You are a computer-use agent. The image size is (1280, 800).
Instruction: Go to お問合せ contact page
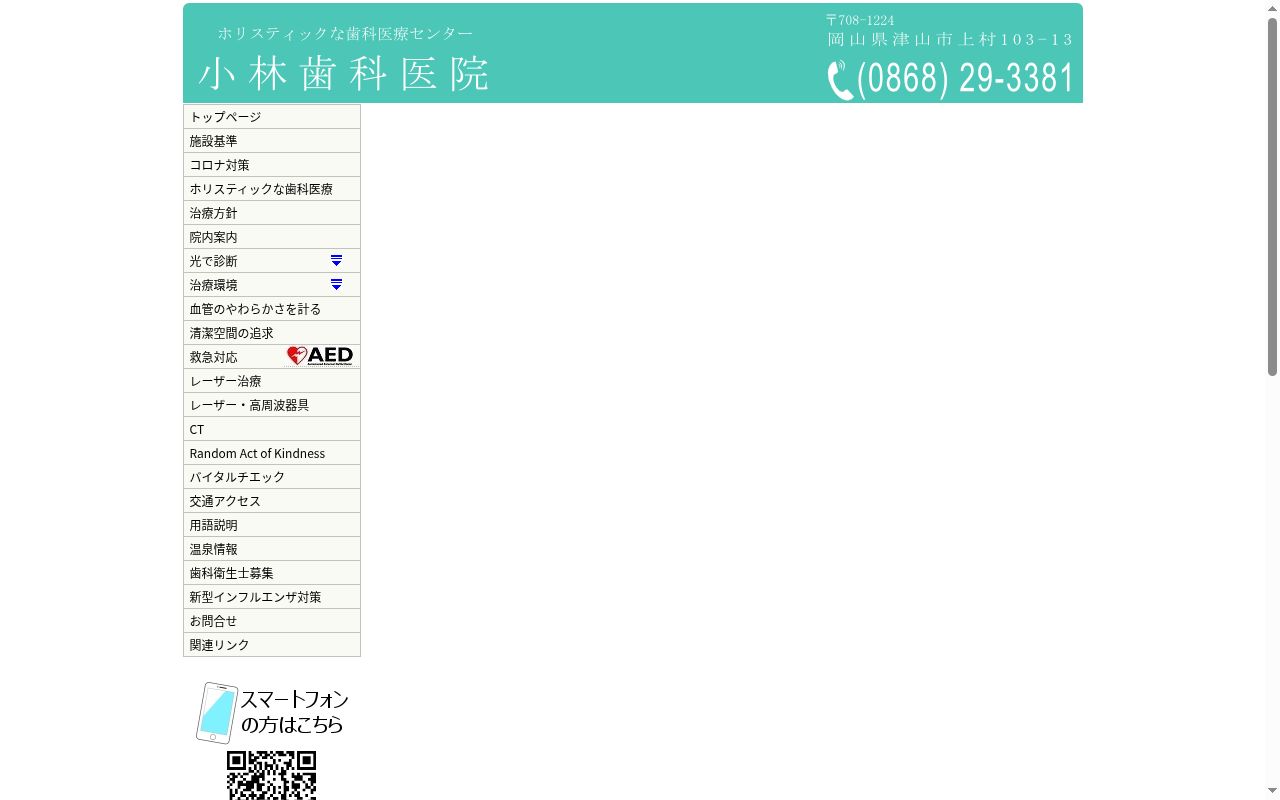pos(272,621)
